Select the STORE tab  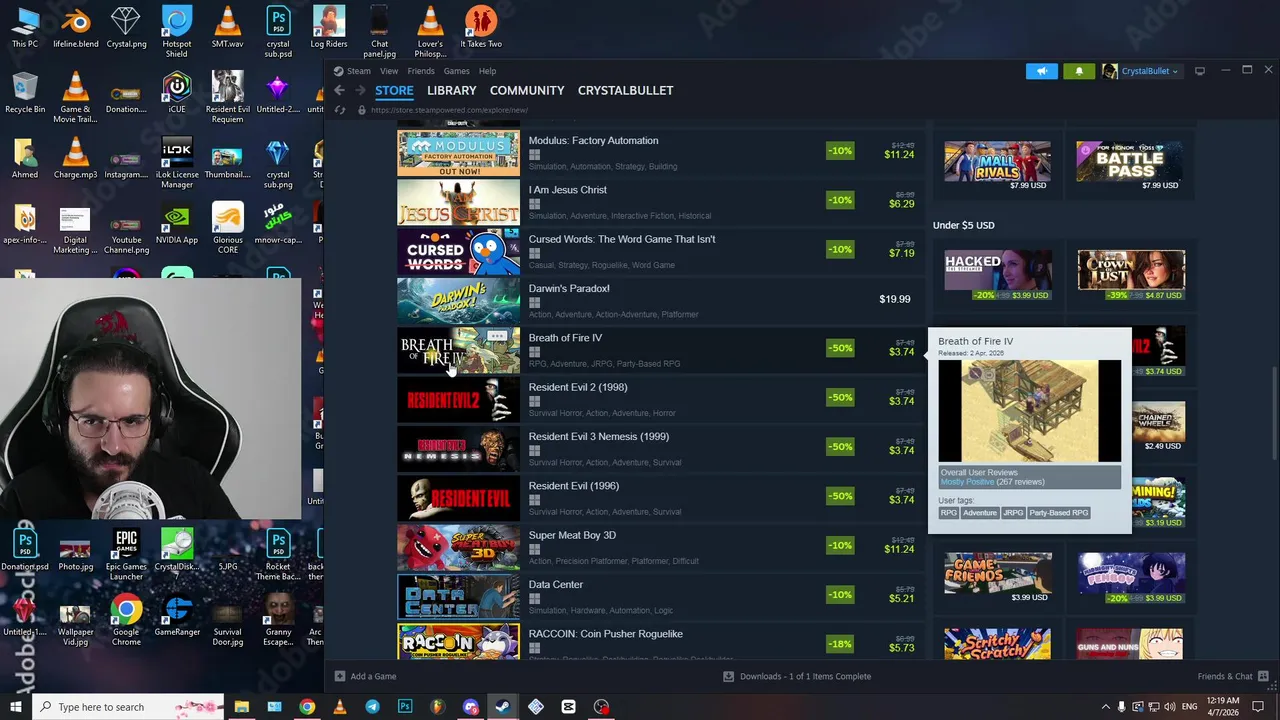(394, 90)
